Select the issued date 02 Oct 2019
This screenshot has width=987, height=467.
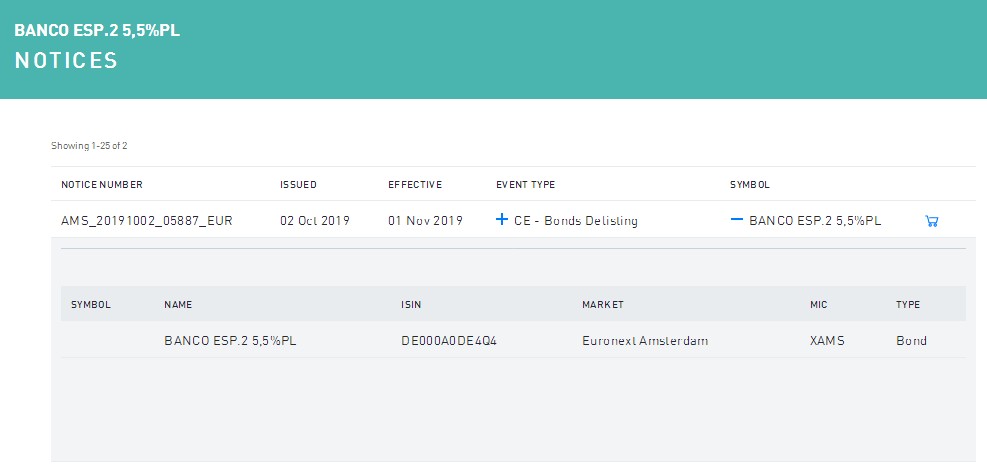315,221
